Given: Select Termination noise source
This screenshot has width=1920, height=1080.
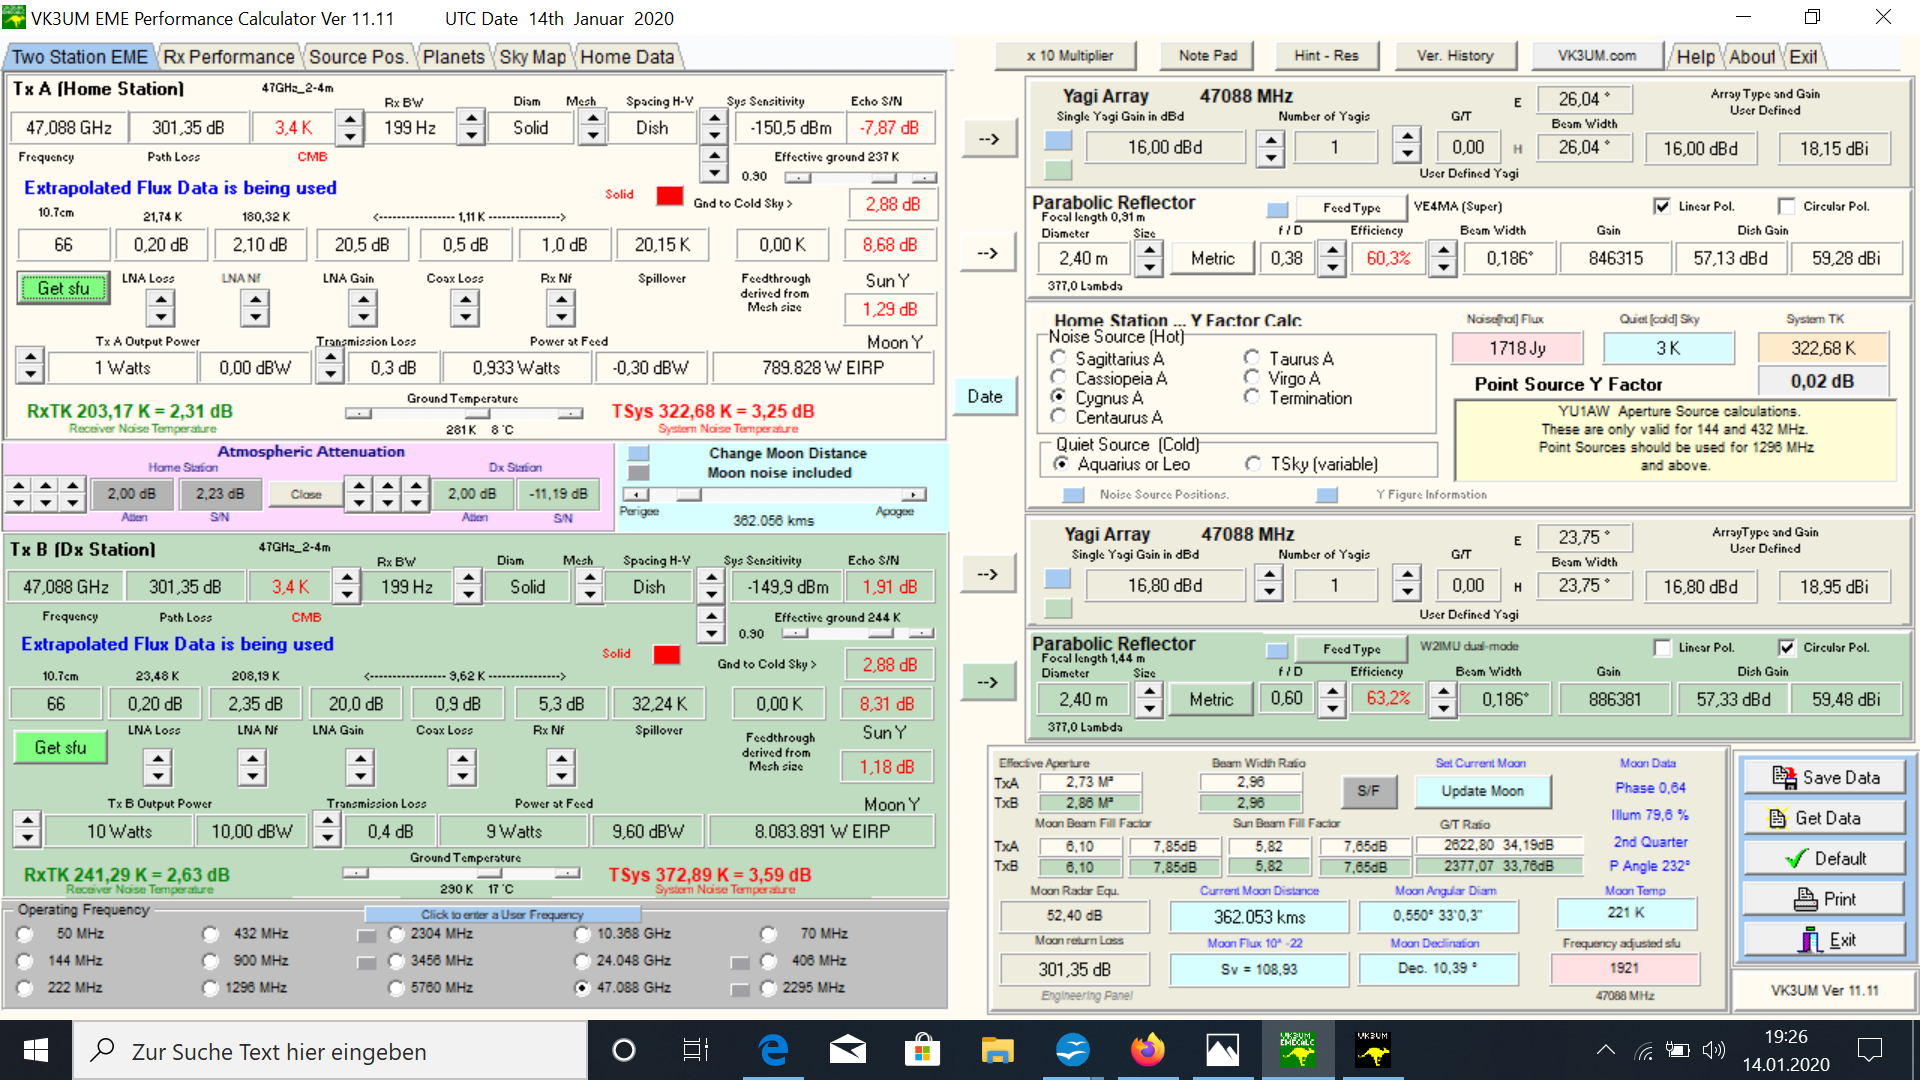Looking at the screenshot, I should [1251, 397].
